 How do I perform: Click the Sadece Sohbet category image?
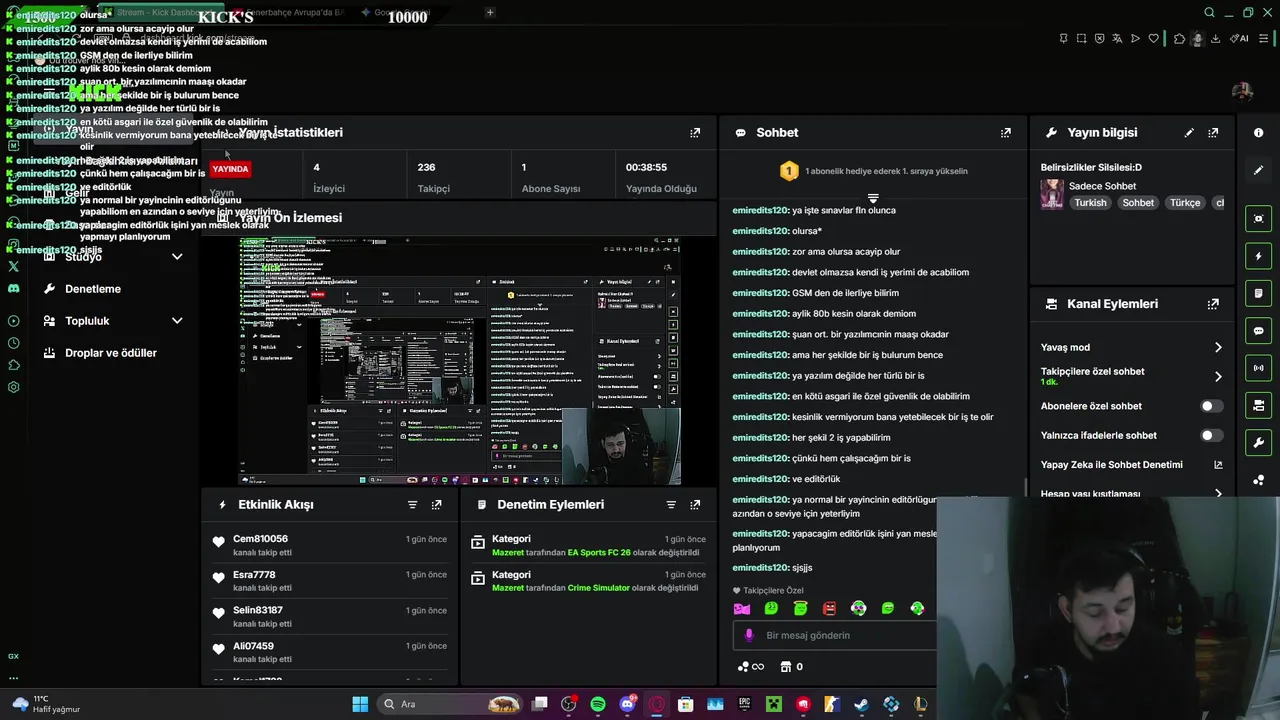pos(1052,194)
